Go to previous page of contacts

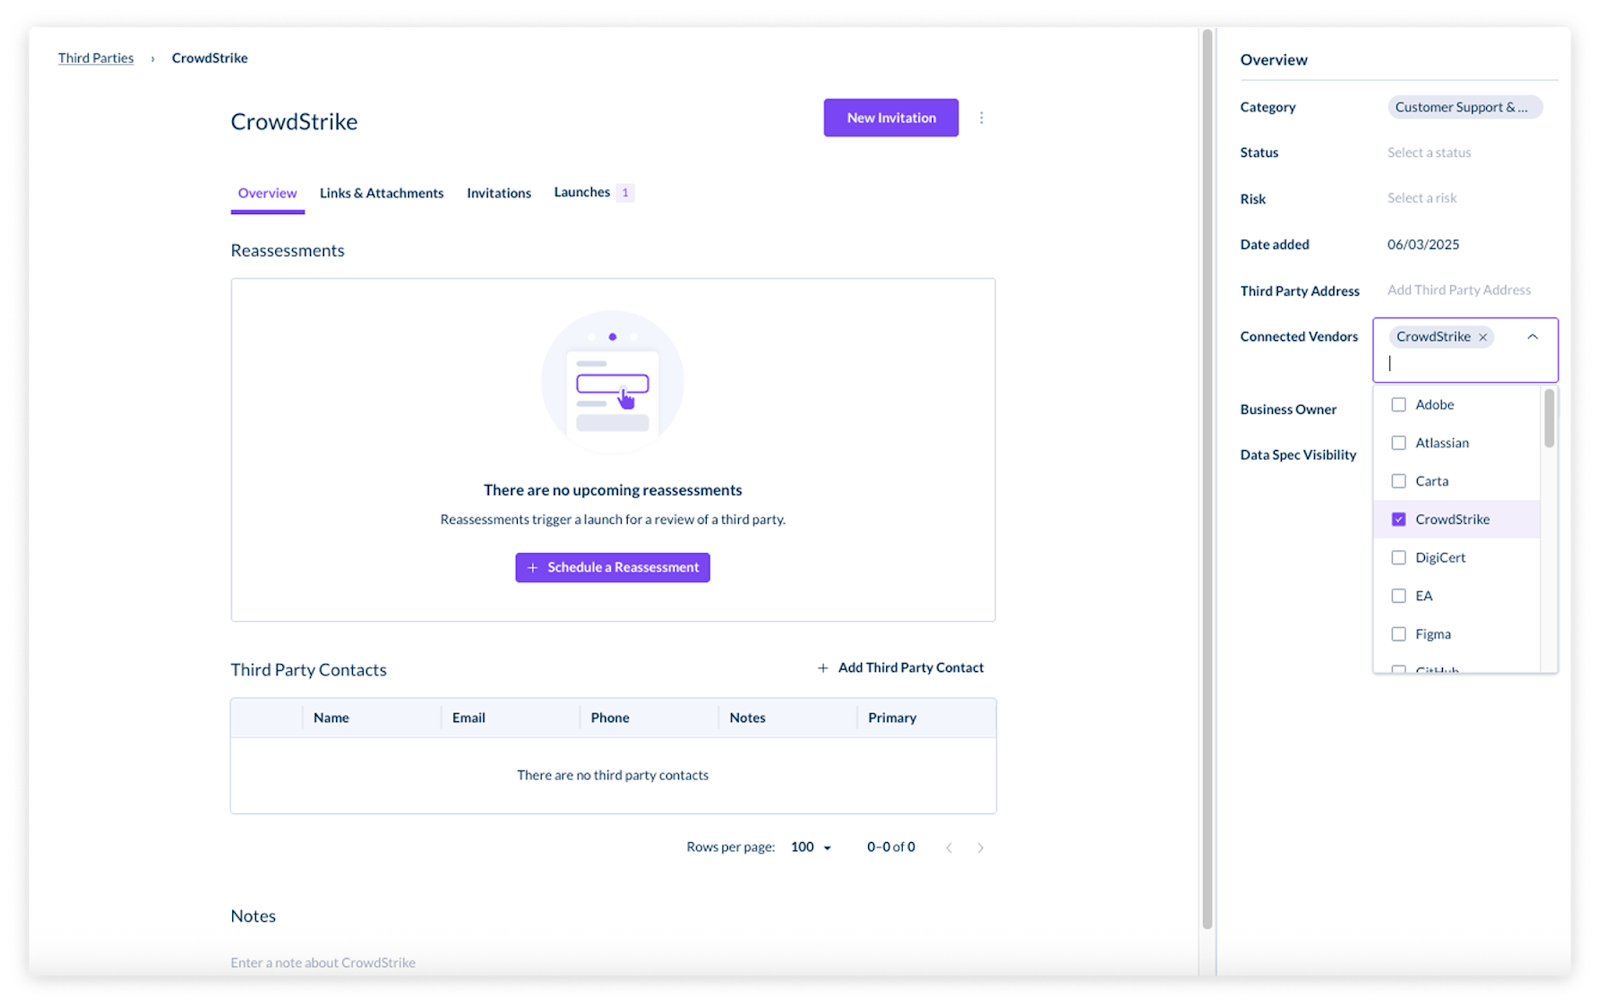point(949,847)
